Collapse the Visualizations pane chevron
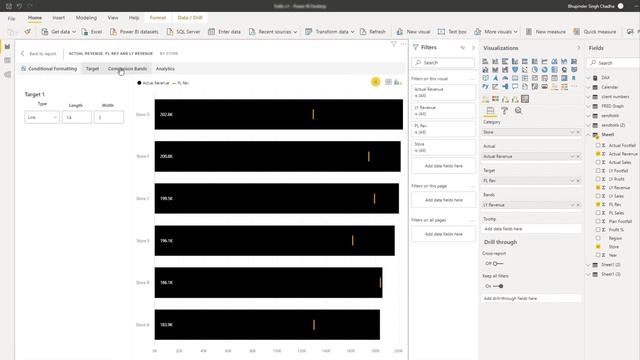 click(x=578, y=48)
